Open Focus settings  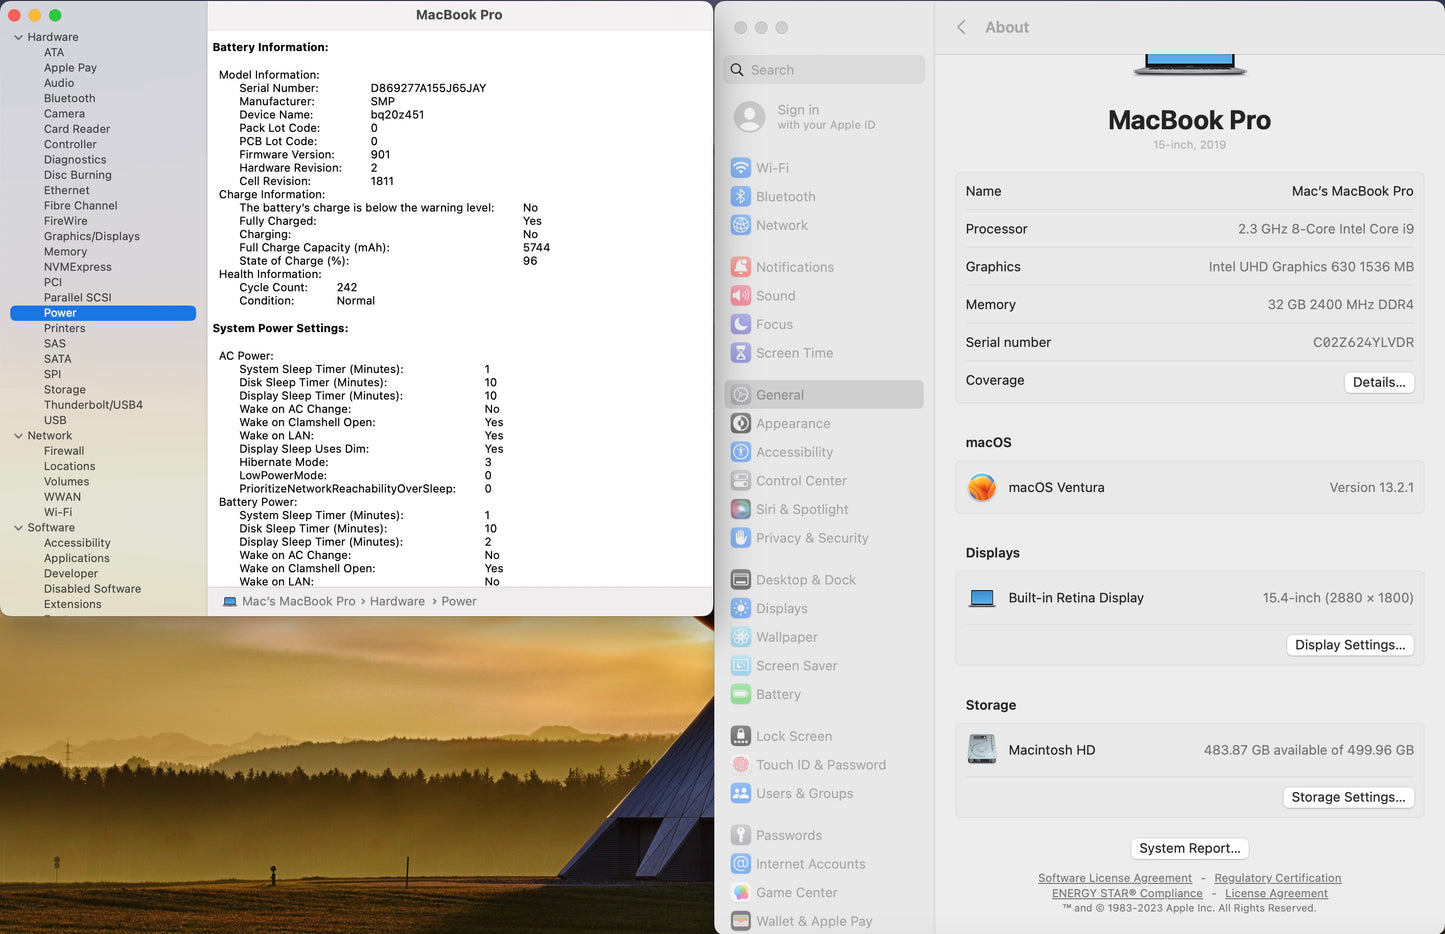(774, 324)
